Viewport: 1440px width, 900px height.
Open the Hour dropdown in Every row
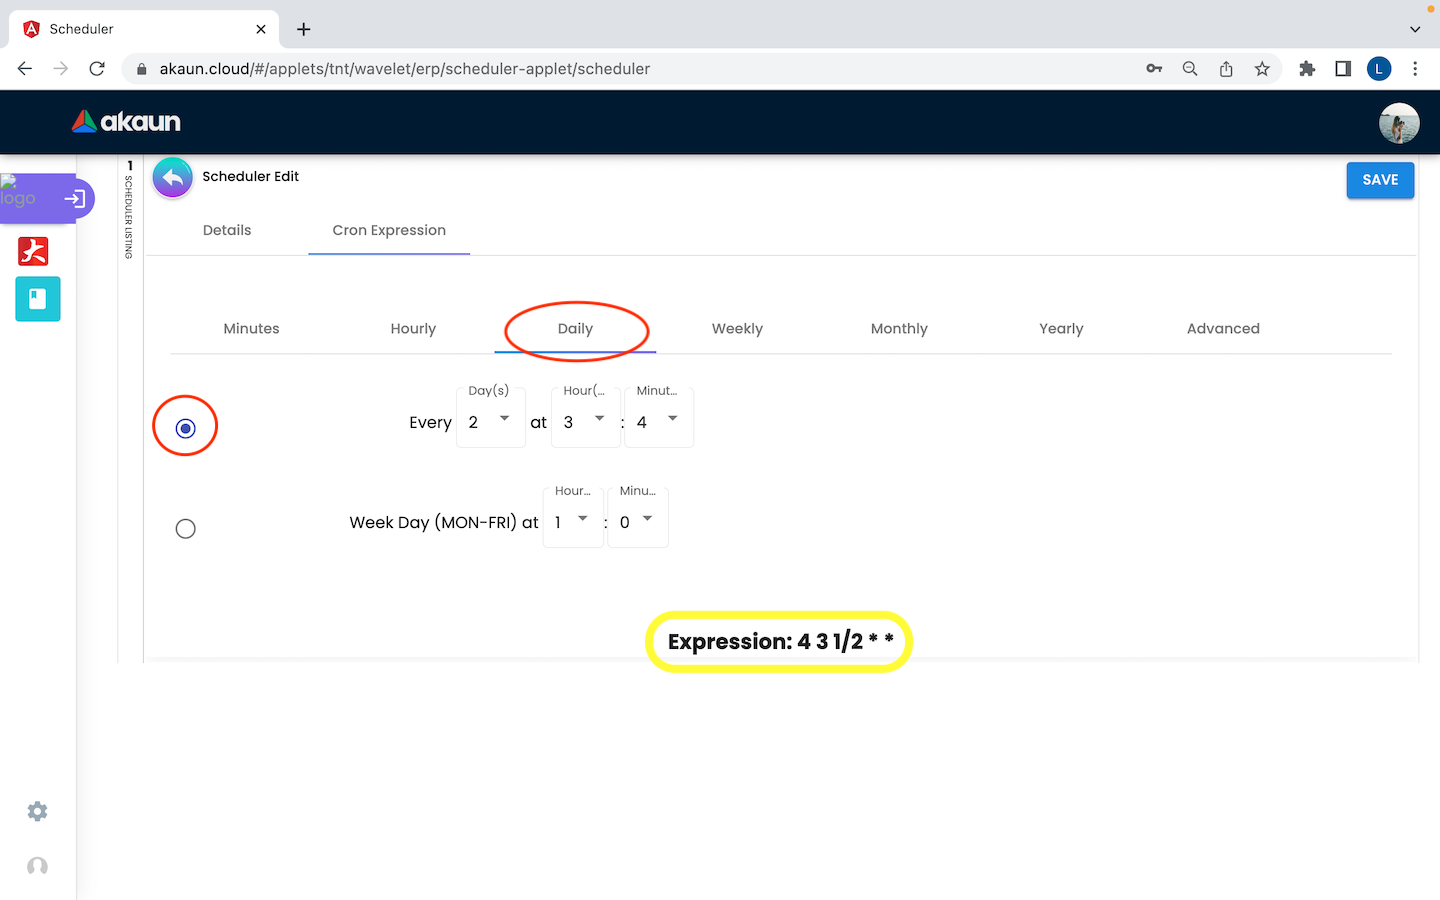pos(585,422)
